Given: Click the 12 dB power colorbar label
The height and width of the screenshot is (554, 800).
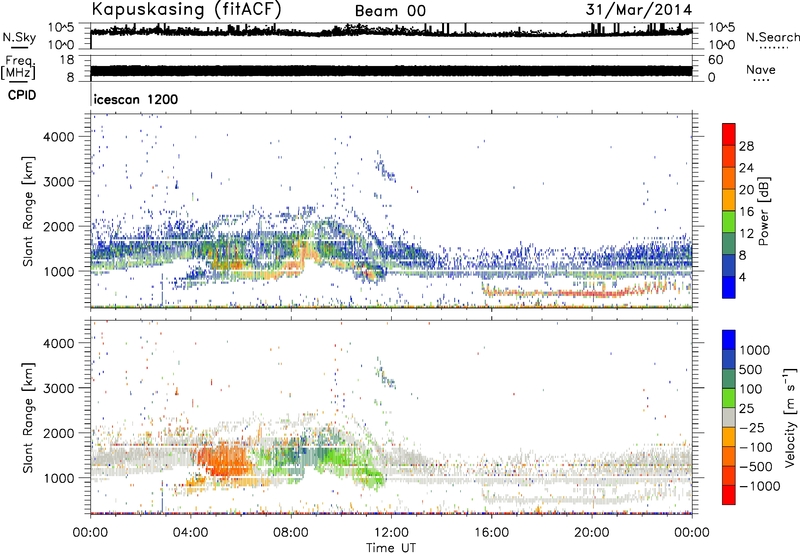Looking at the screenshot, I should (746, 234).
